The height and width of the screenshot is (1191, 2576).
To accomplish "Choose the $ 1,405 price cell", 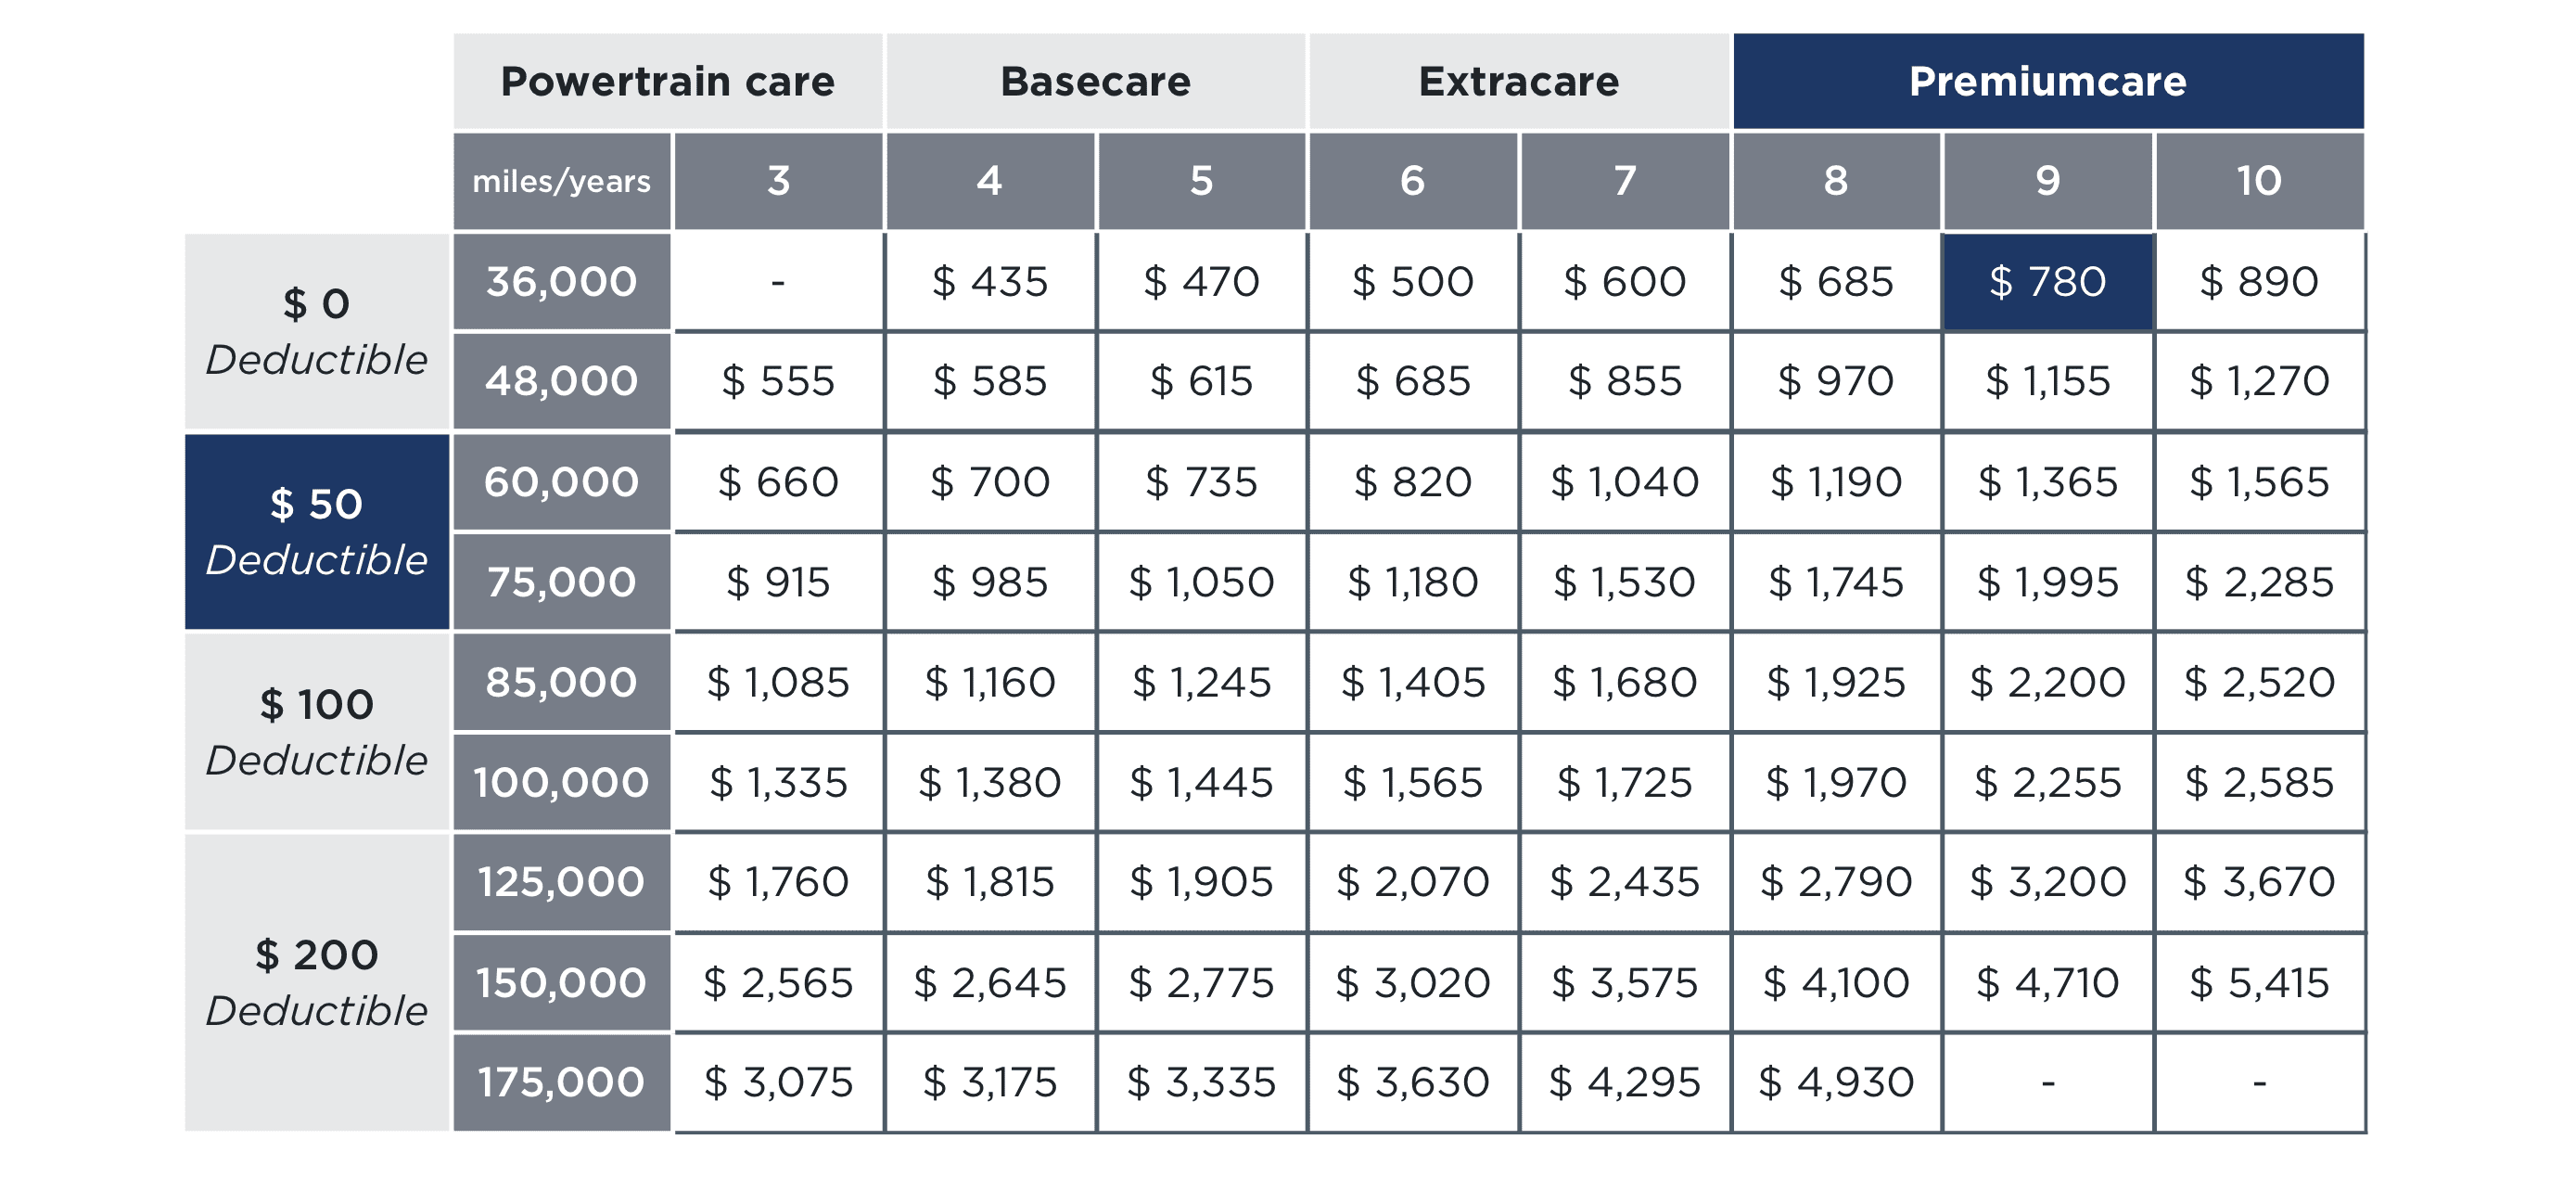I will point(1413,682).
